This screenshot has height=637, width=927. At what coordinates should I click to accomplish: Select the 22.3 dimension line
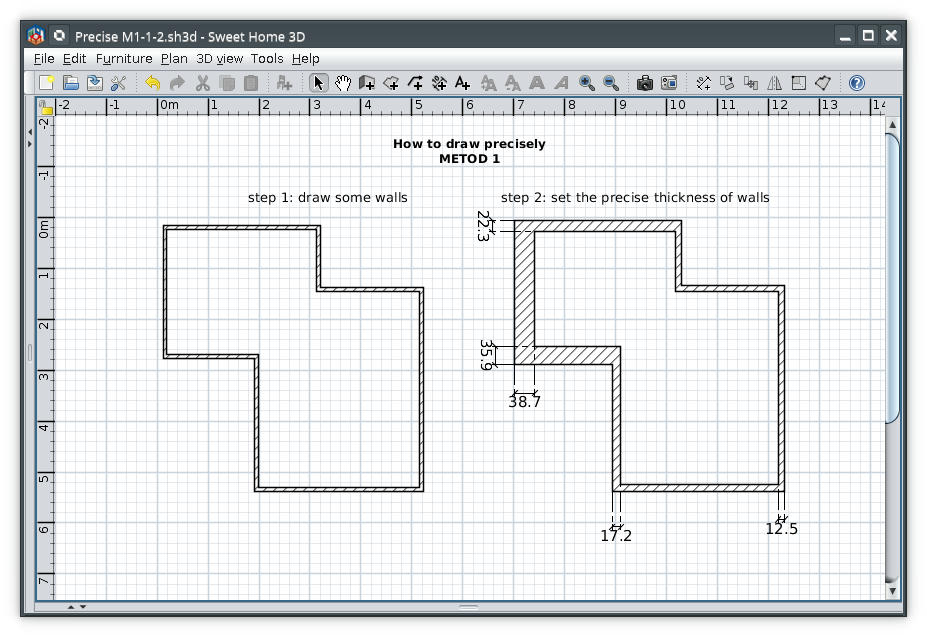point(494,226)
